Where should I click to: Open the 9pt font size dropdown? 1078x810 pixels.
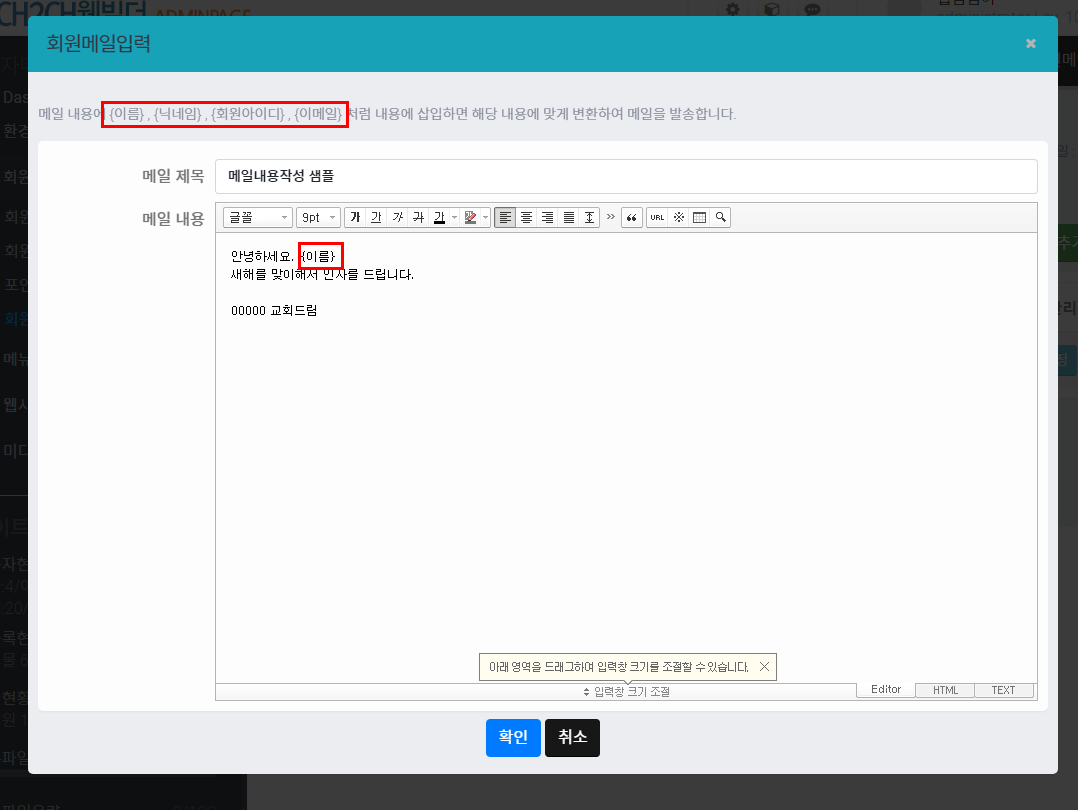pyautogui.click(x=318, y=218)
